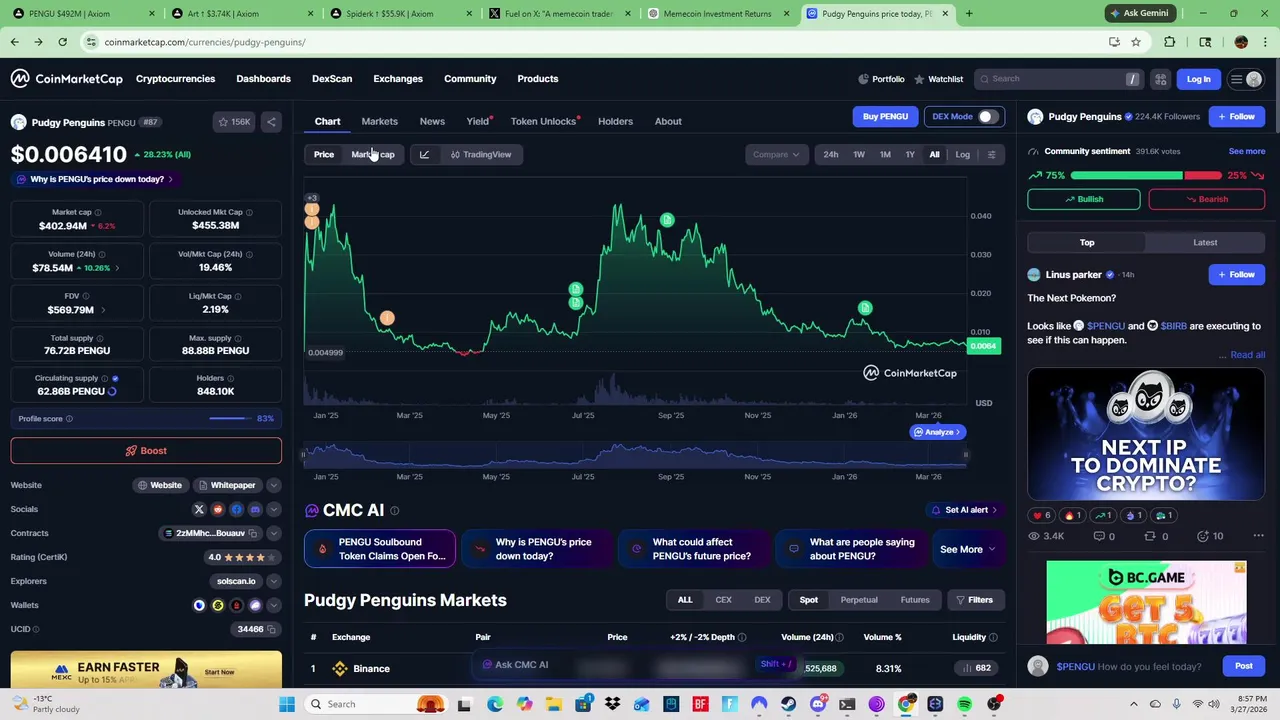This screenshot has height=720, width=1280.
Task: Copy the 2zMMhc...Bouauv contract address
Action: (251, 533)
